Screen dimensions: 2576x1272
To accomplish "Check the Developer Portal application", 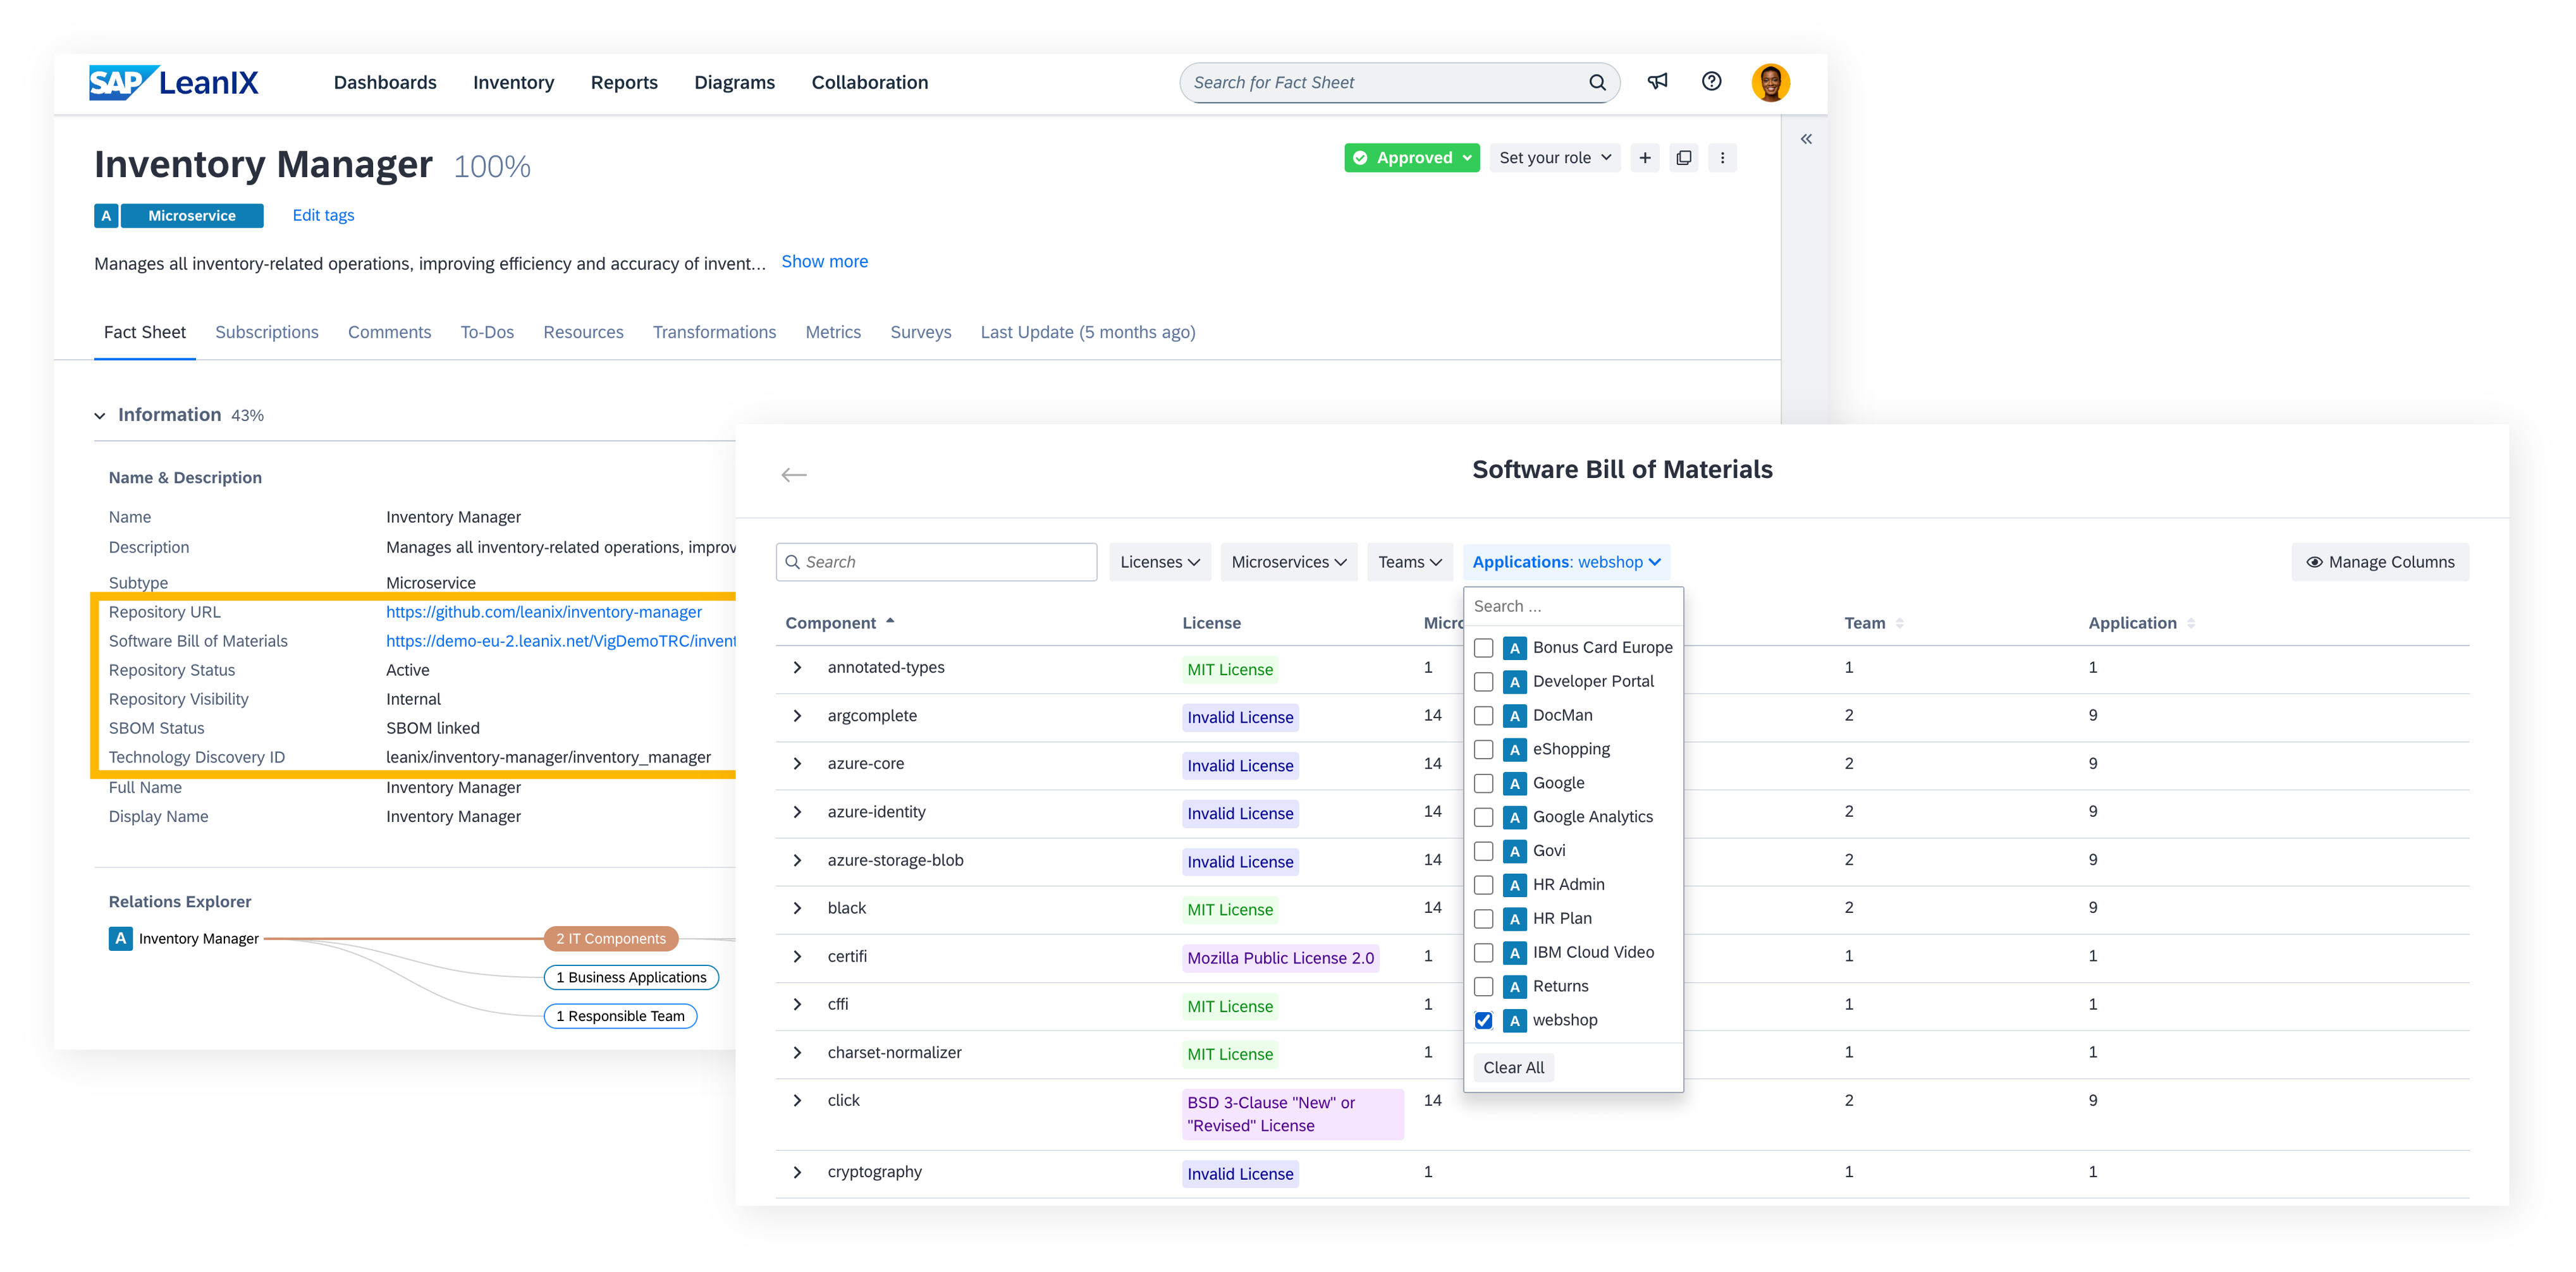I will click(x=1484, y=682).
